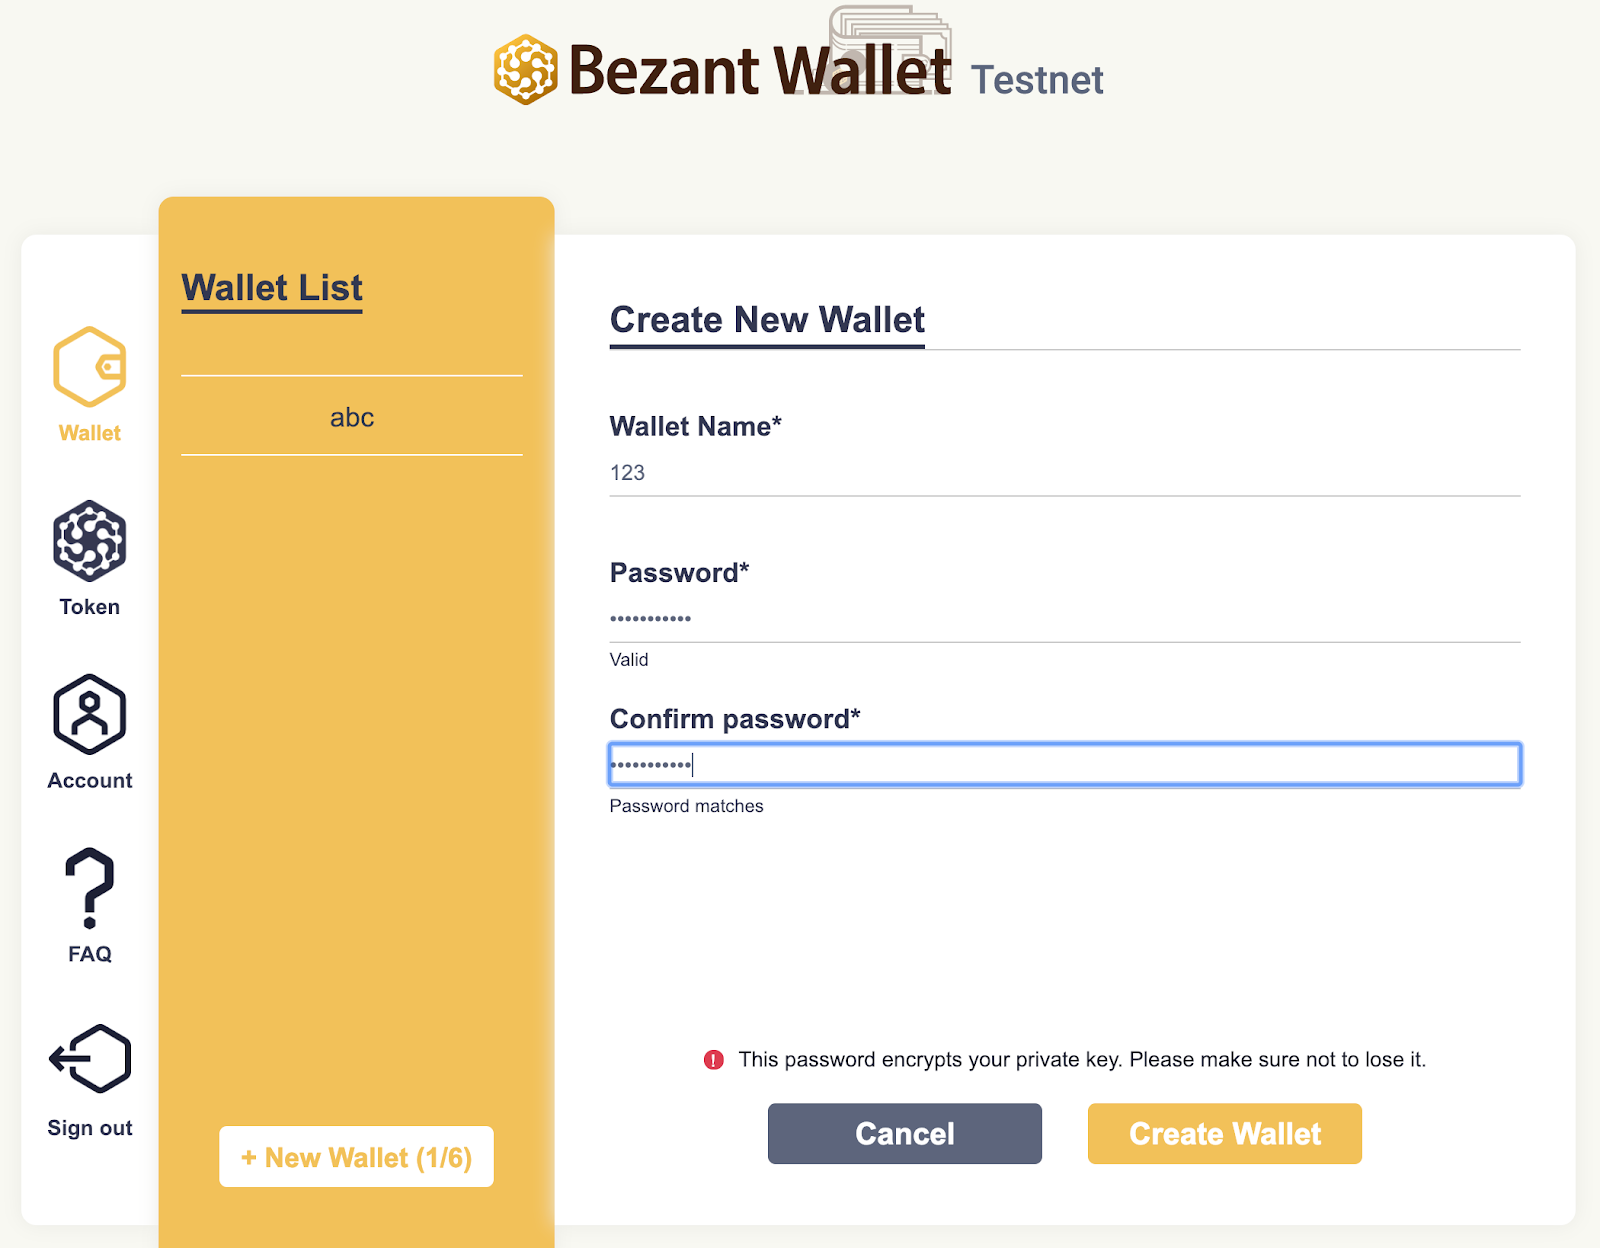Viewport: 1600px width, 1248px height.
Task: Click the Create New Wallet heading
Action: [767, 320]
